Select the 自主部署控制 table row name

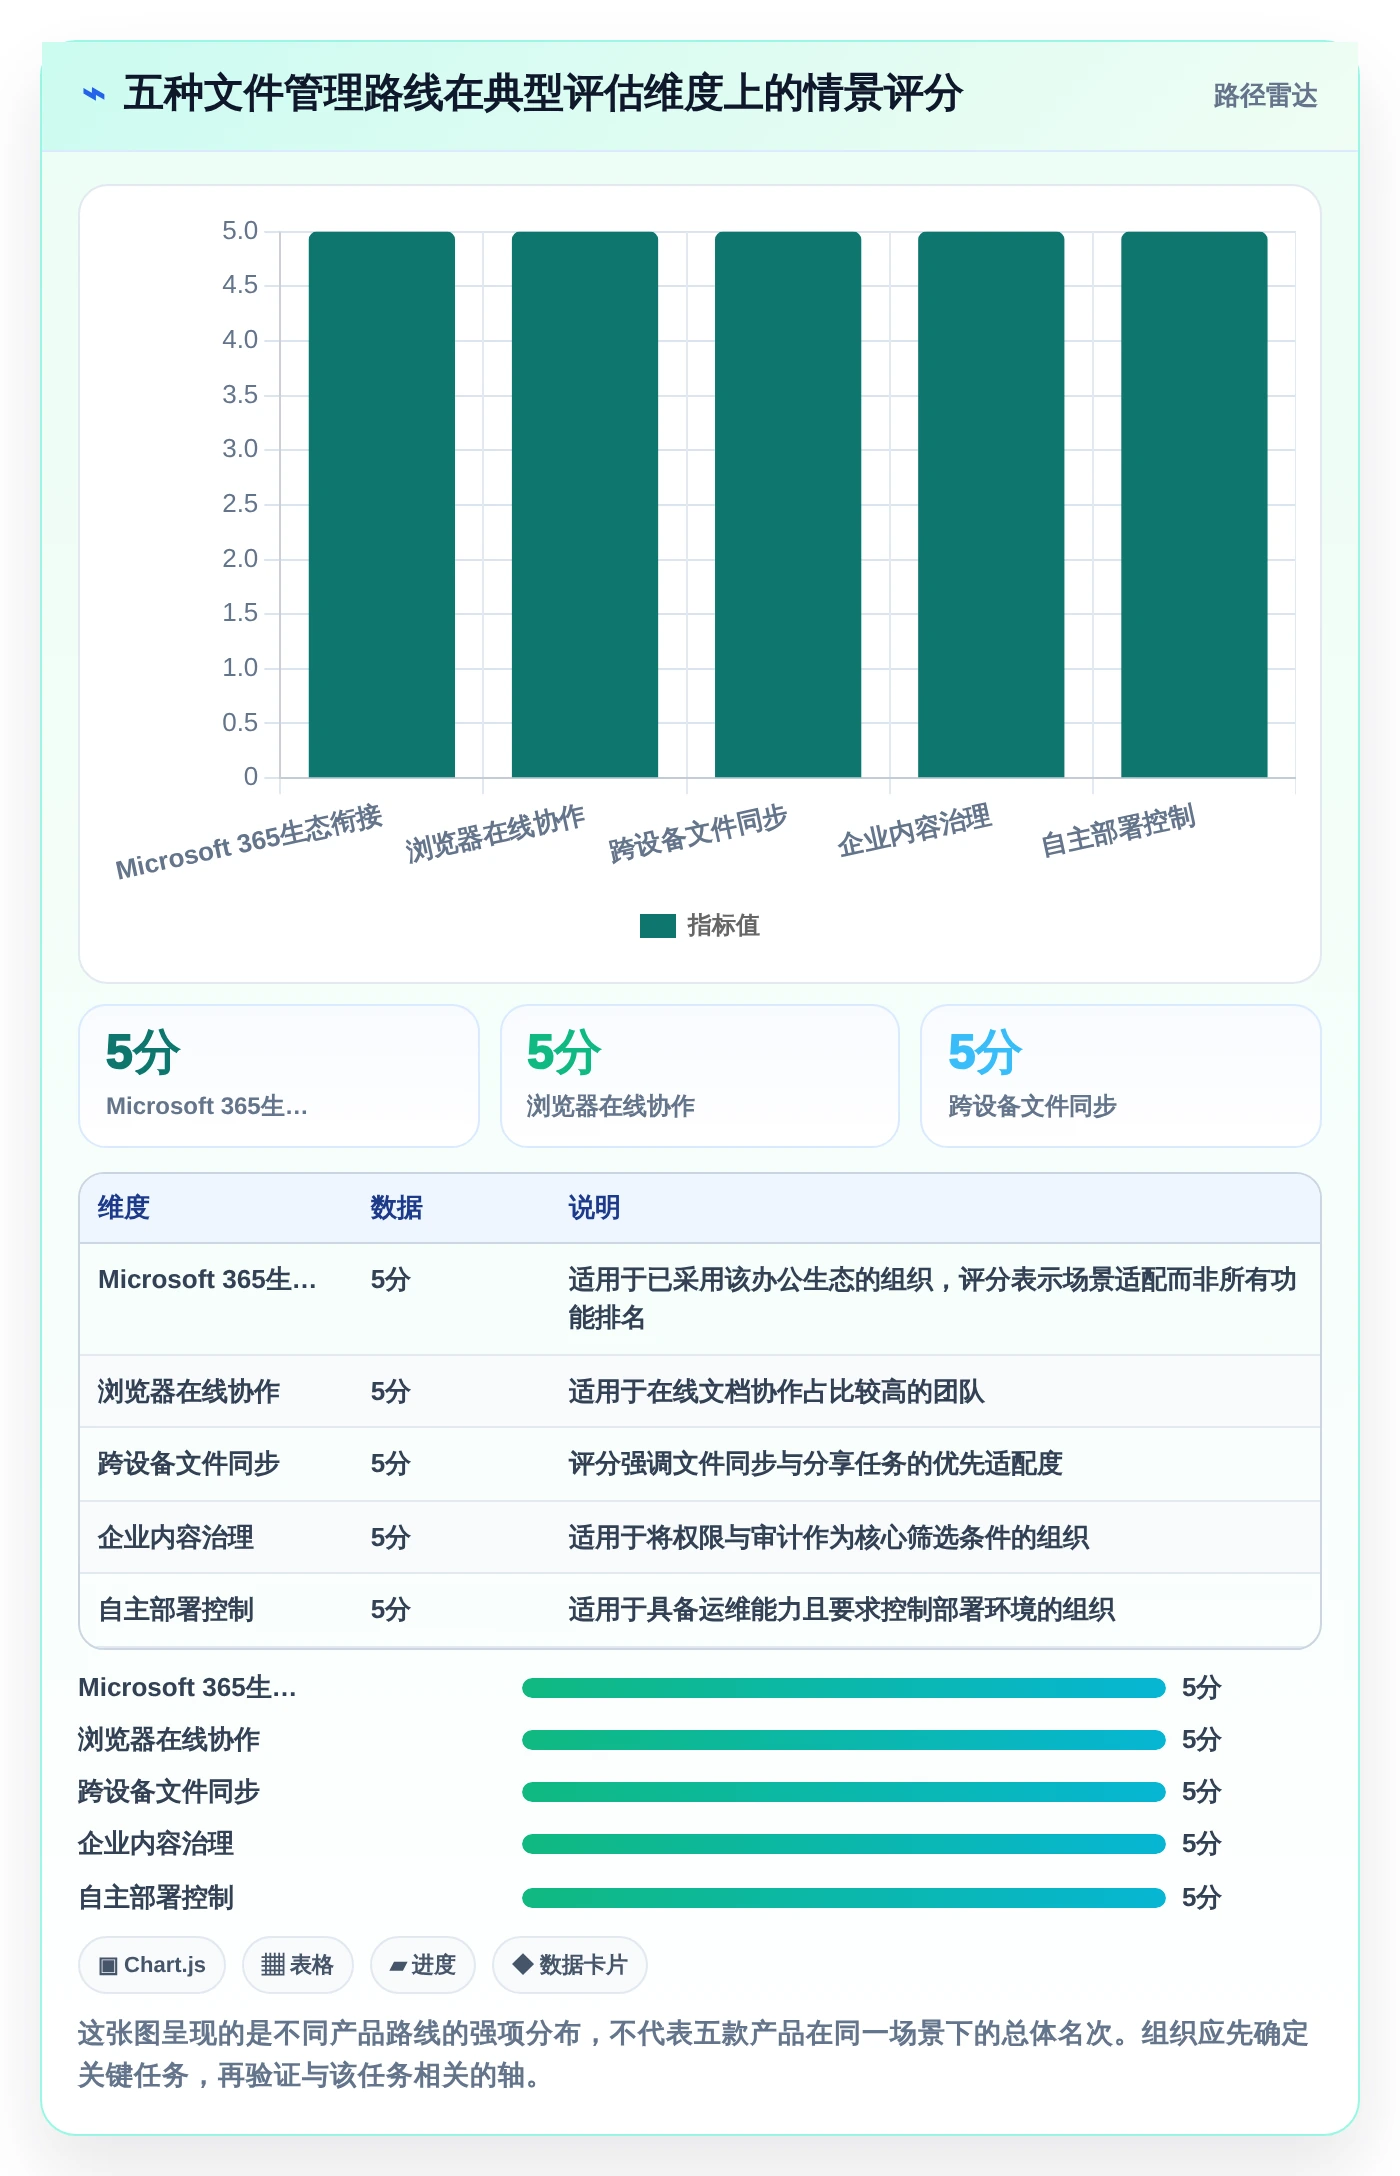(175, 1610)
